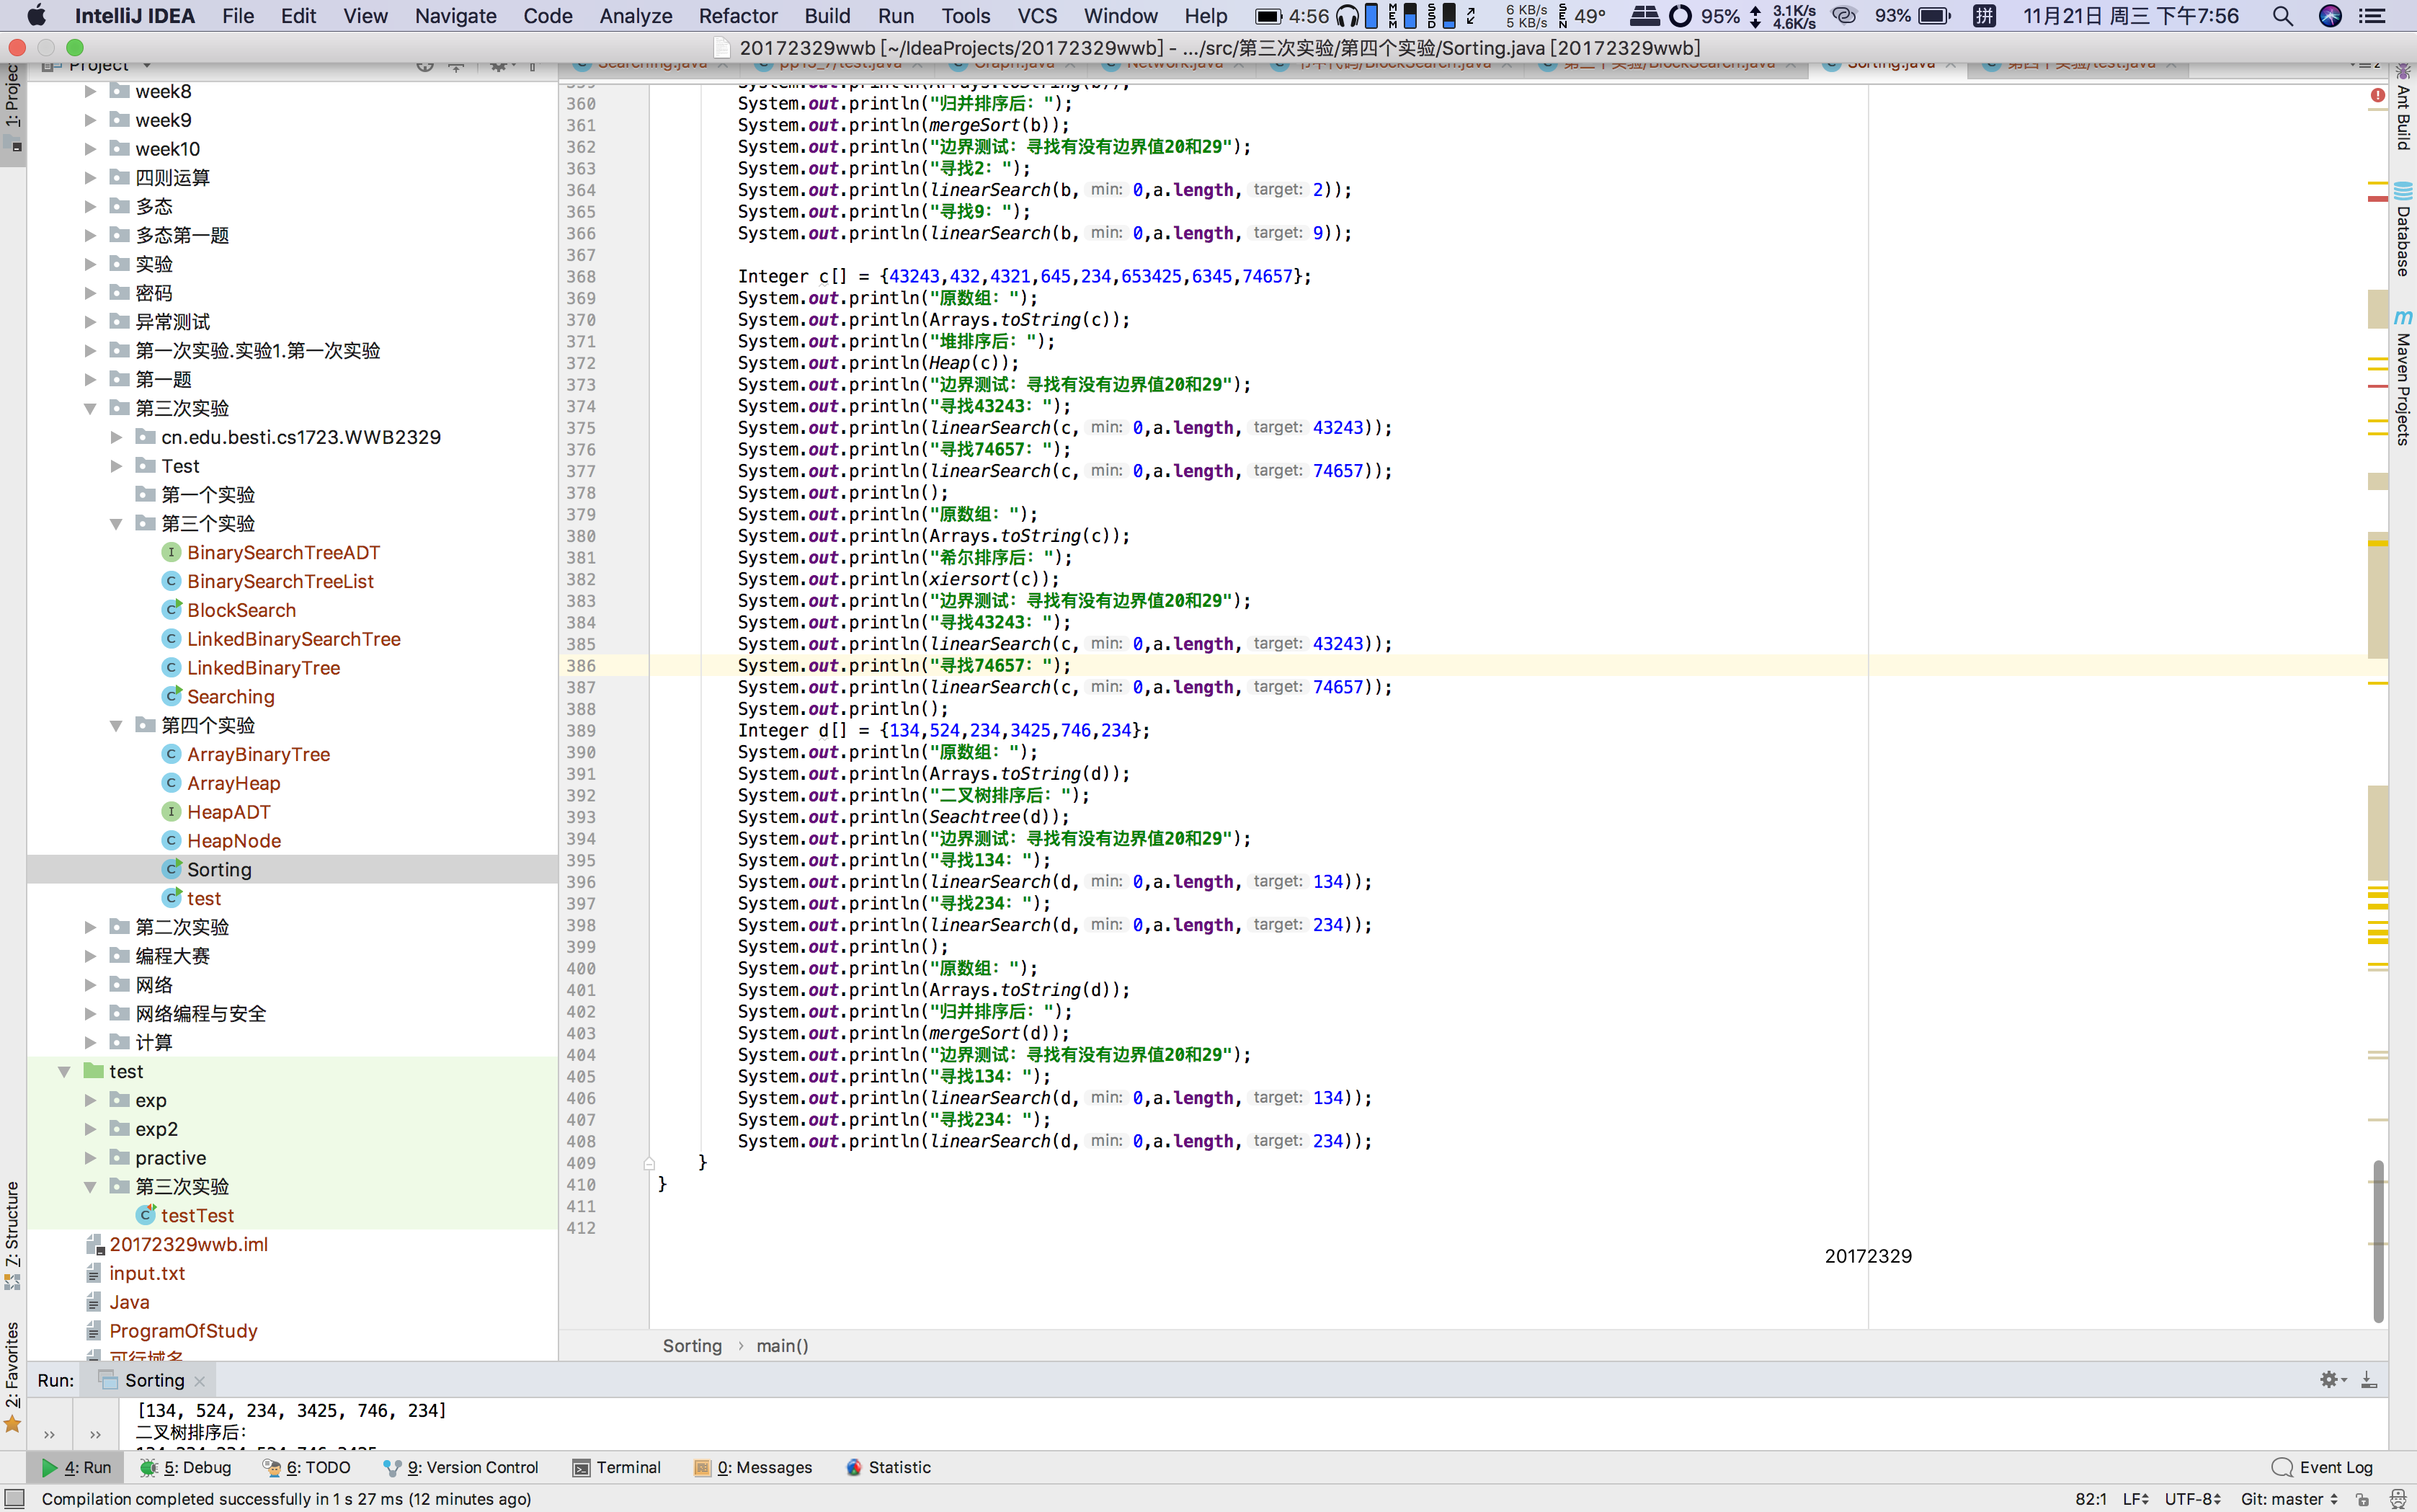Open the Navigate menu

(x=456, y=16)
